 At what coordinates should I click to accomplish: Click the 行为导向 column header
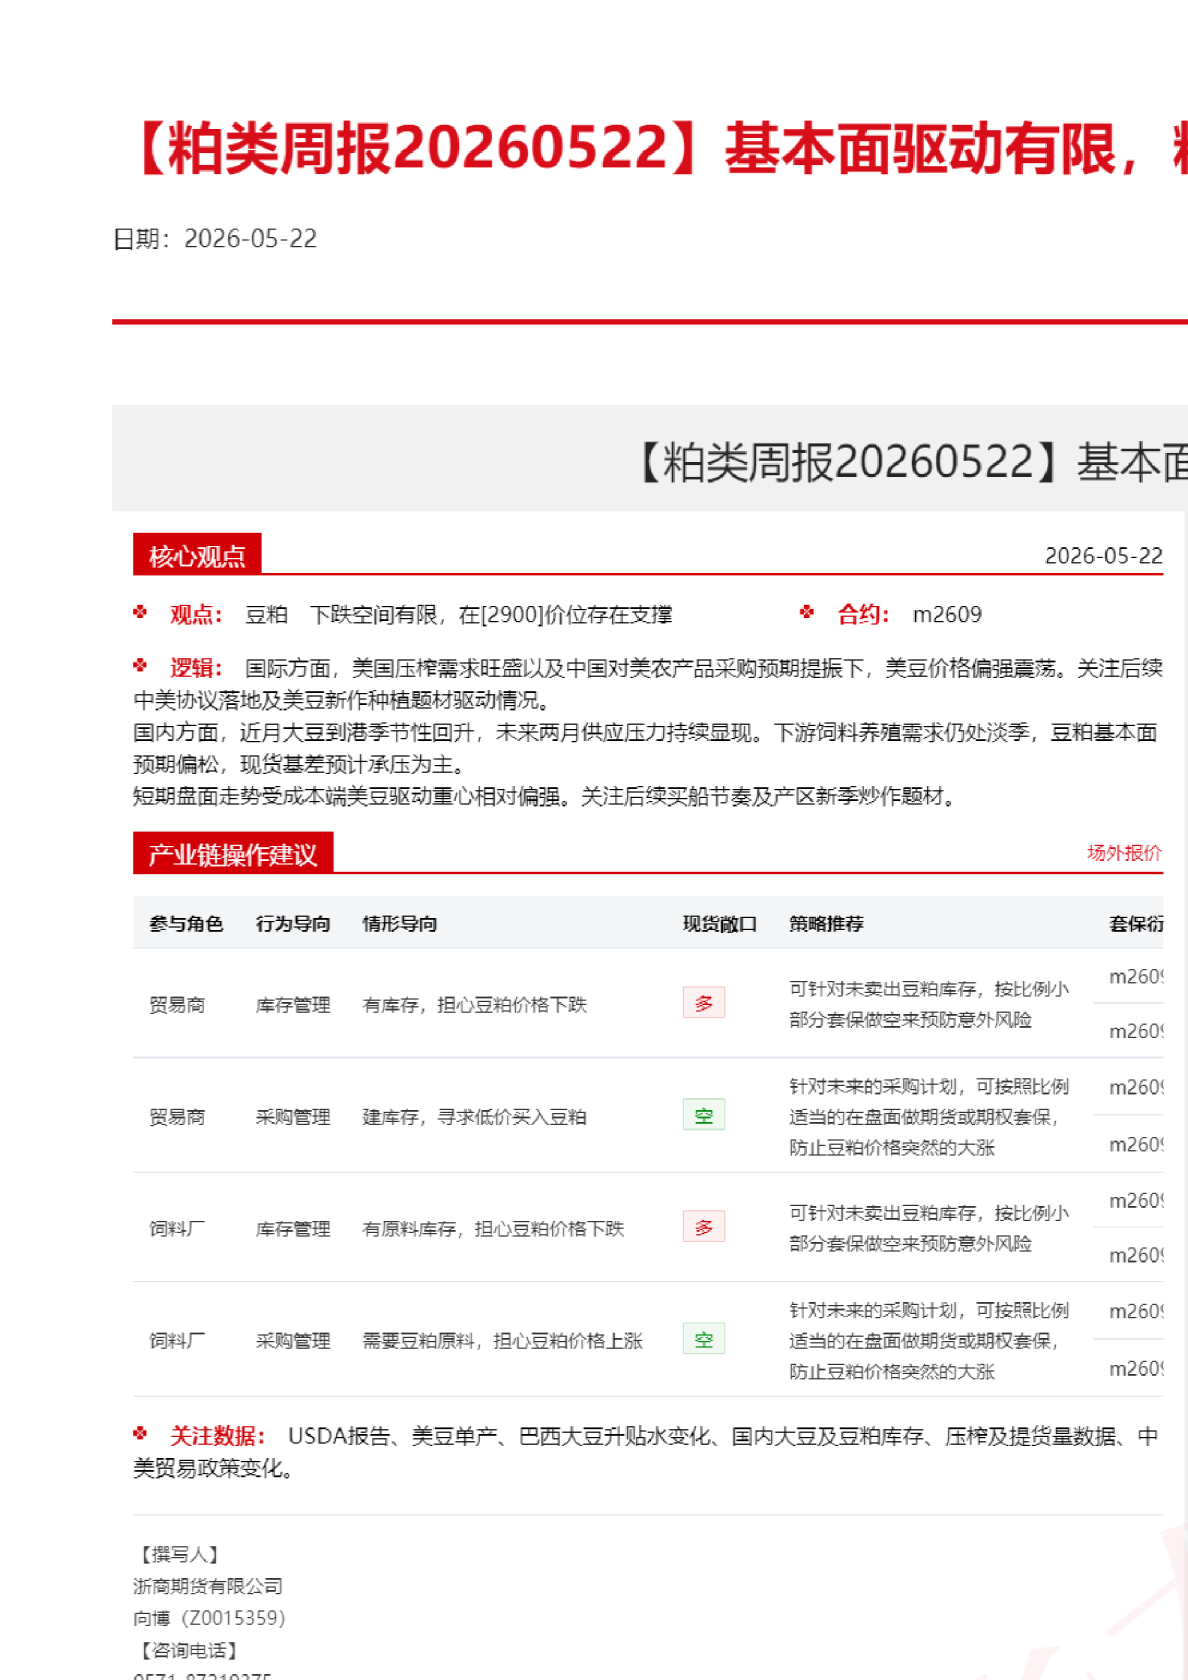(293, 924)
